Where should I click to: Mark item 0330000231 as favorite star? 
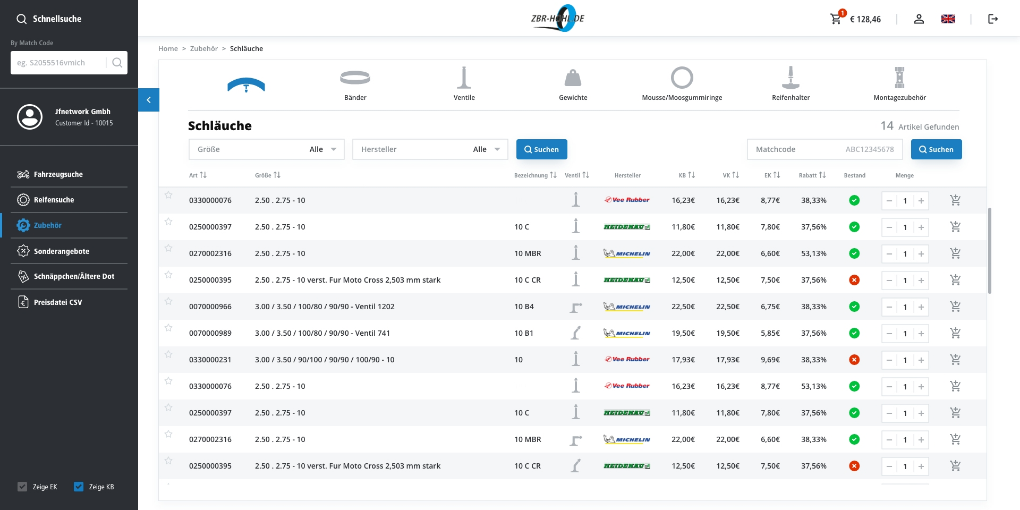click(x=168, y=355)
